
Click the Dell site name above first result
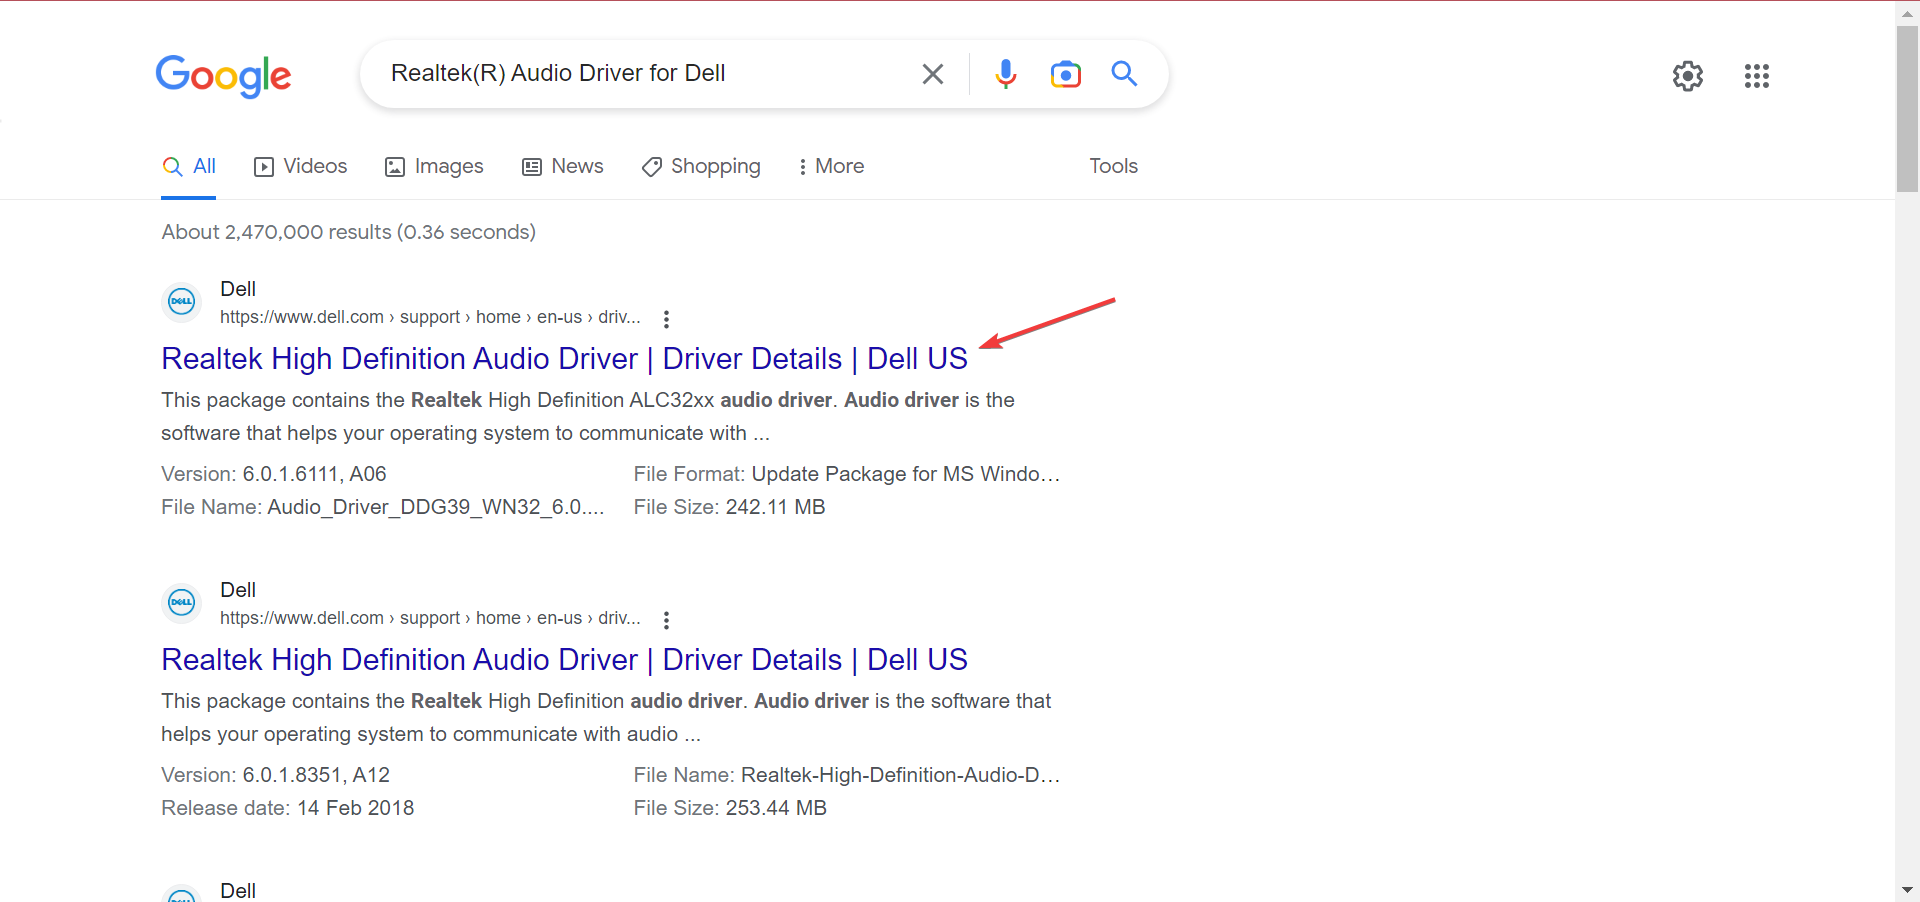(238, 289)
